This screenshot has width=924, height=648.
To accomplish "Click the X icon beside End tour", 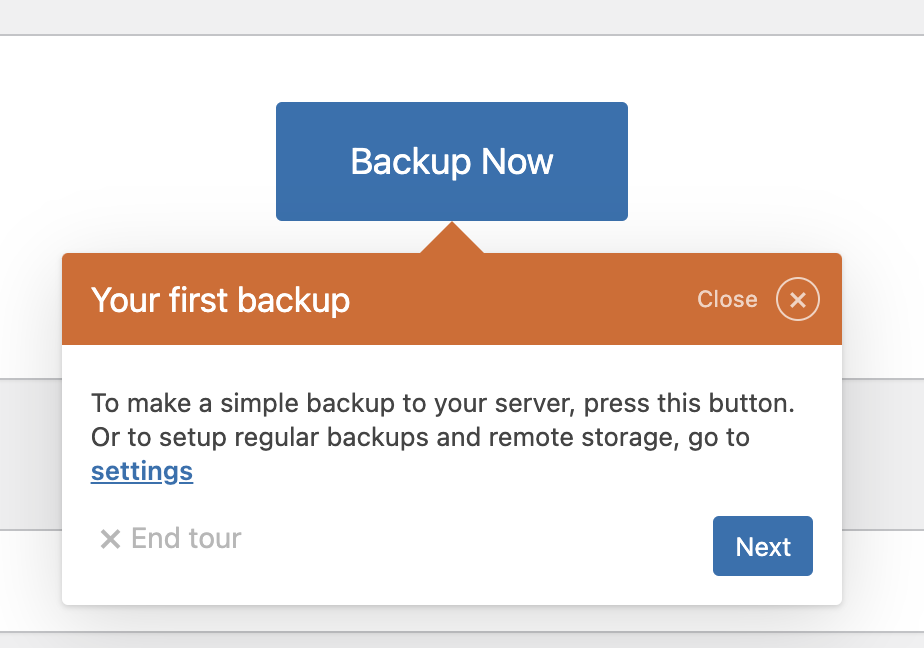I will tap(110, 539).
